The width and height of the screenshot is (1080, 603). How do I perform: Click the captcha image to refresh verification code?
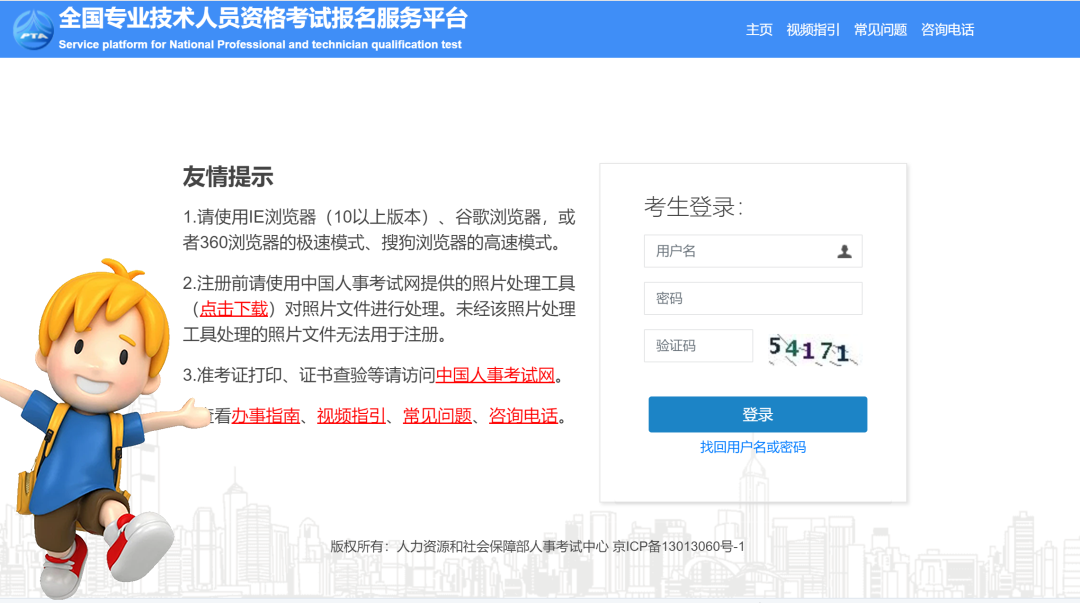(808, 345)
